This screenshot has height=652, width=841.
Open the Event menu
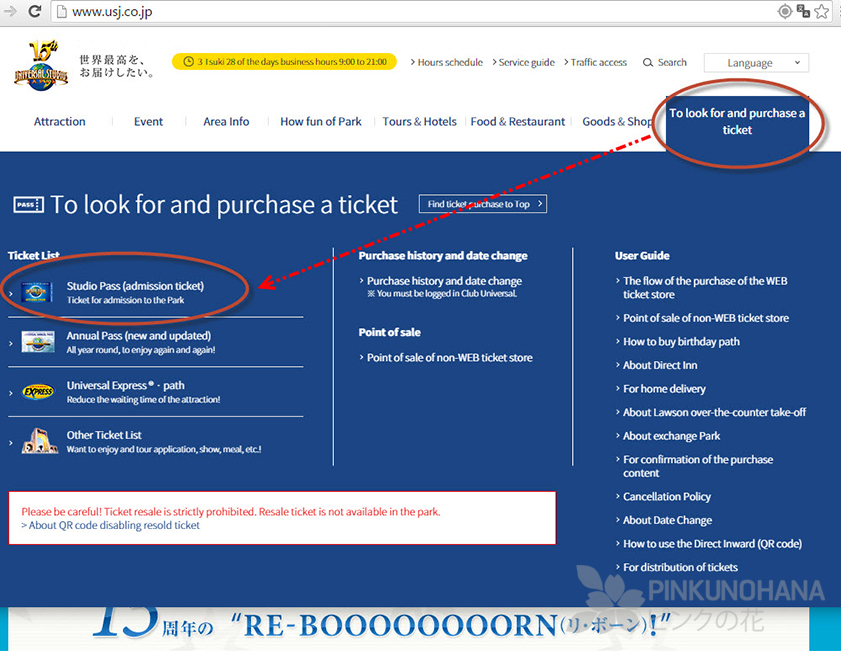pyautogui.click(x=148, y=122)
